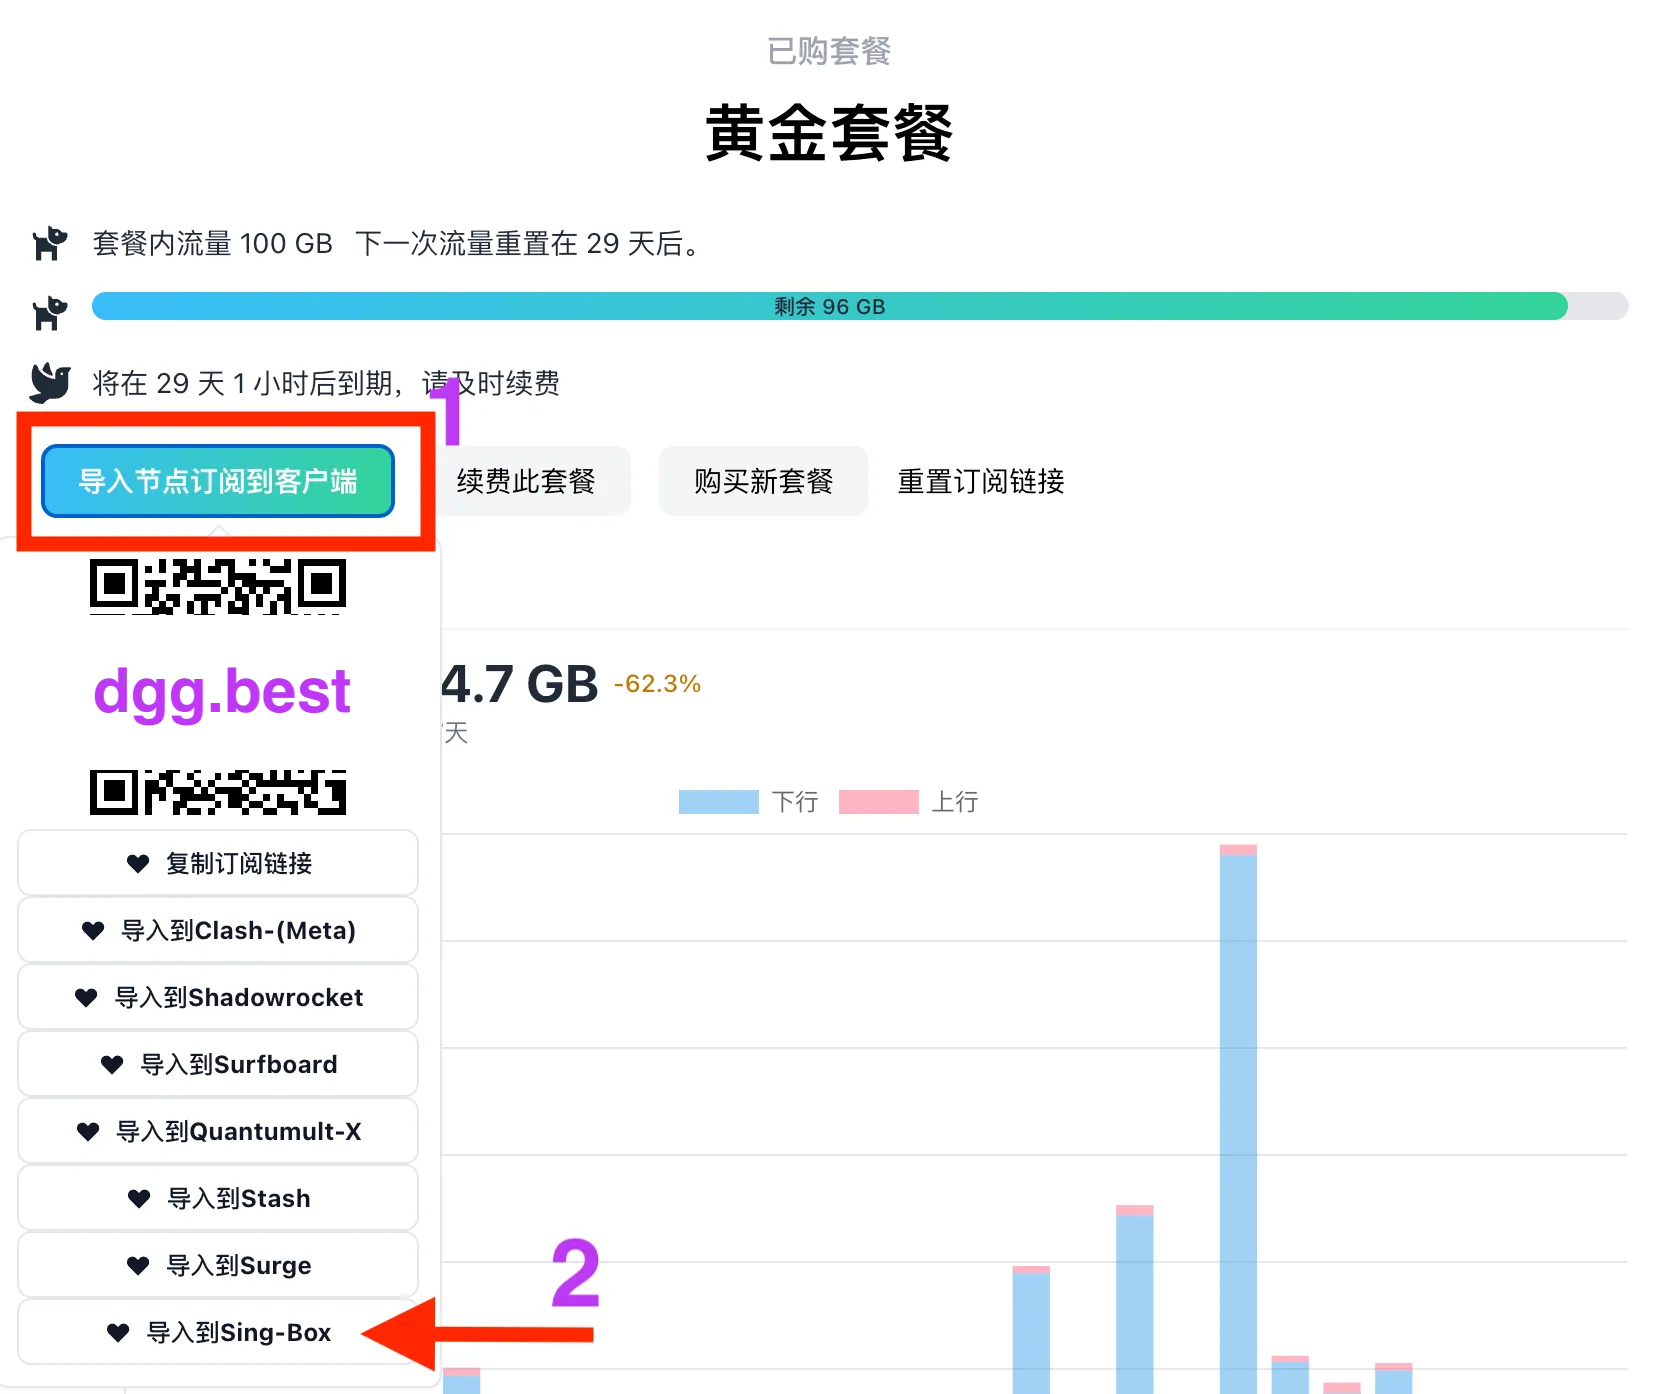Screen dimensions: 1654x1394
Task: Click the dog icon beside plan traffic text
Action: coord(49,243)
